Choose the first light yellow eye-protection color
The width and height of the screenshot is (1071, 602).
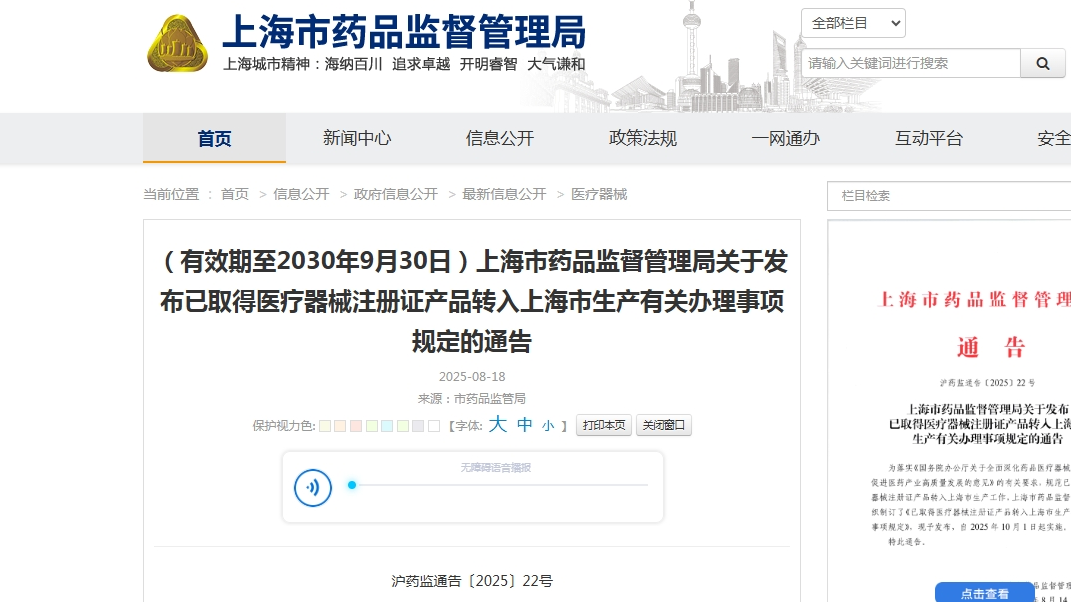pyautogui.click(x=325, y=426)
